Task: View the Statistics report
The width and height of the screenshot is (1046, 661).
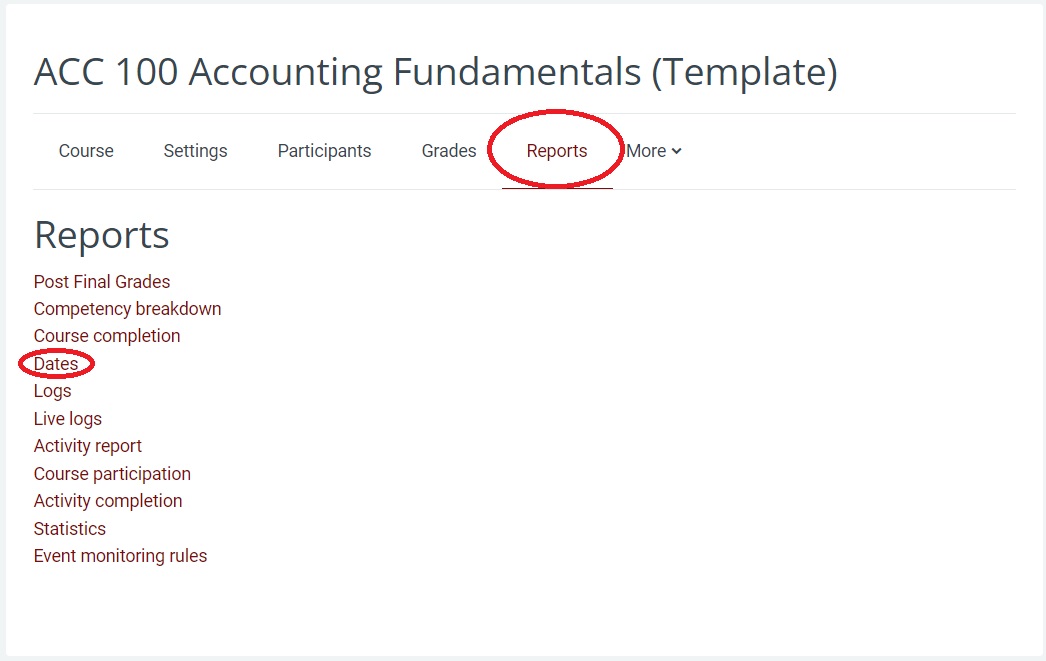Action: (70, 529)
